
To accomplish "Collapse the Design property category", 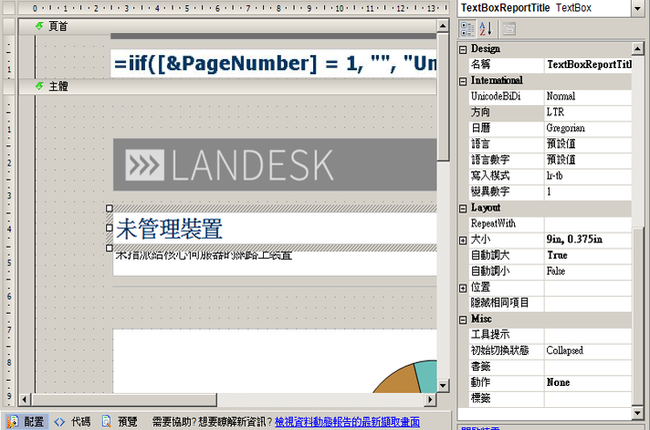I will (463, 50).
